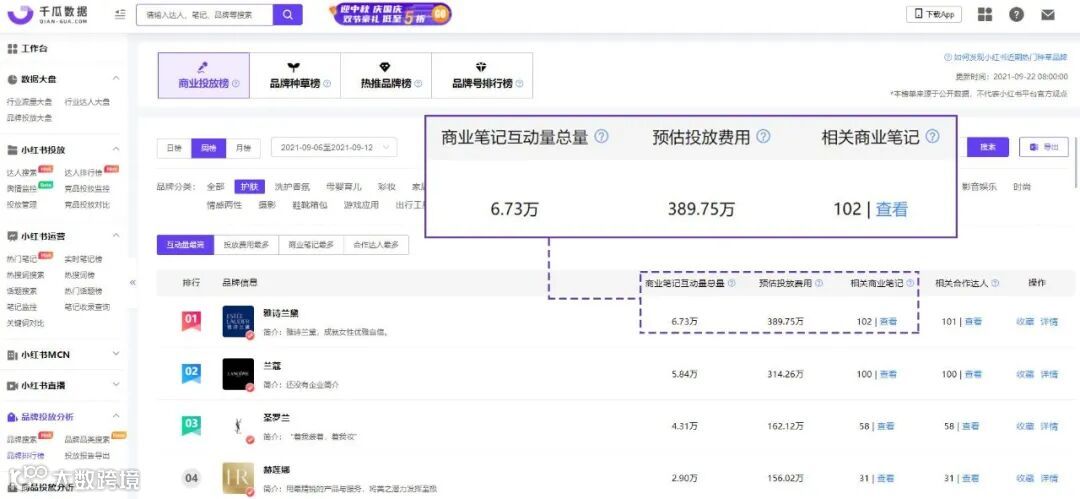This screenshot has width=1080, height=499.
Task: Click help icon beside 品牌号排行榜
Action: 519,84
